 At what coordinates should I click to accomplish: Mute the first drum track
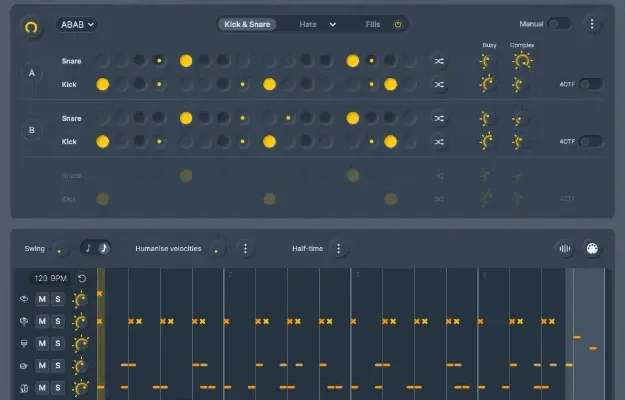[x=42, y=299]
